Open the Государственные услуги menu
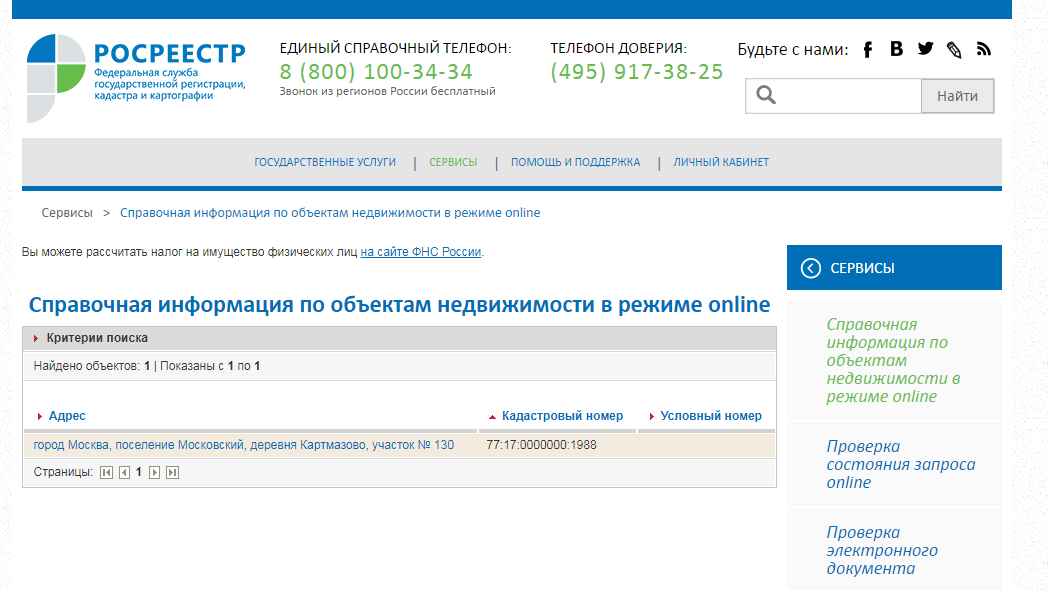Screen dimensions: 1048x590 tap(325, 162)
